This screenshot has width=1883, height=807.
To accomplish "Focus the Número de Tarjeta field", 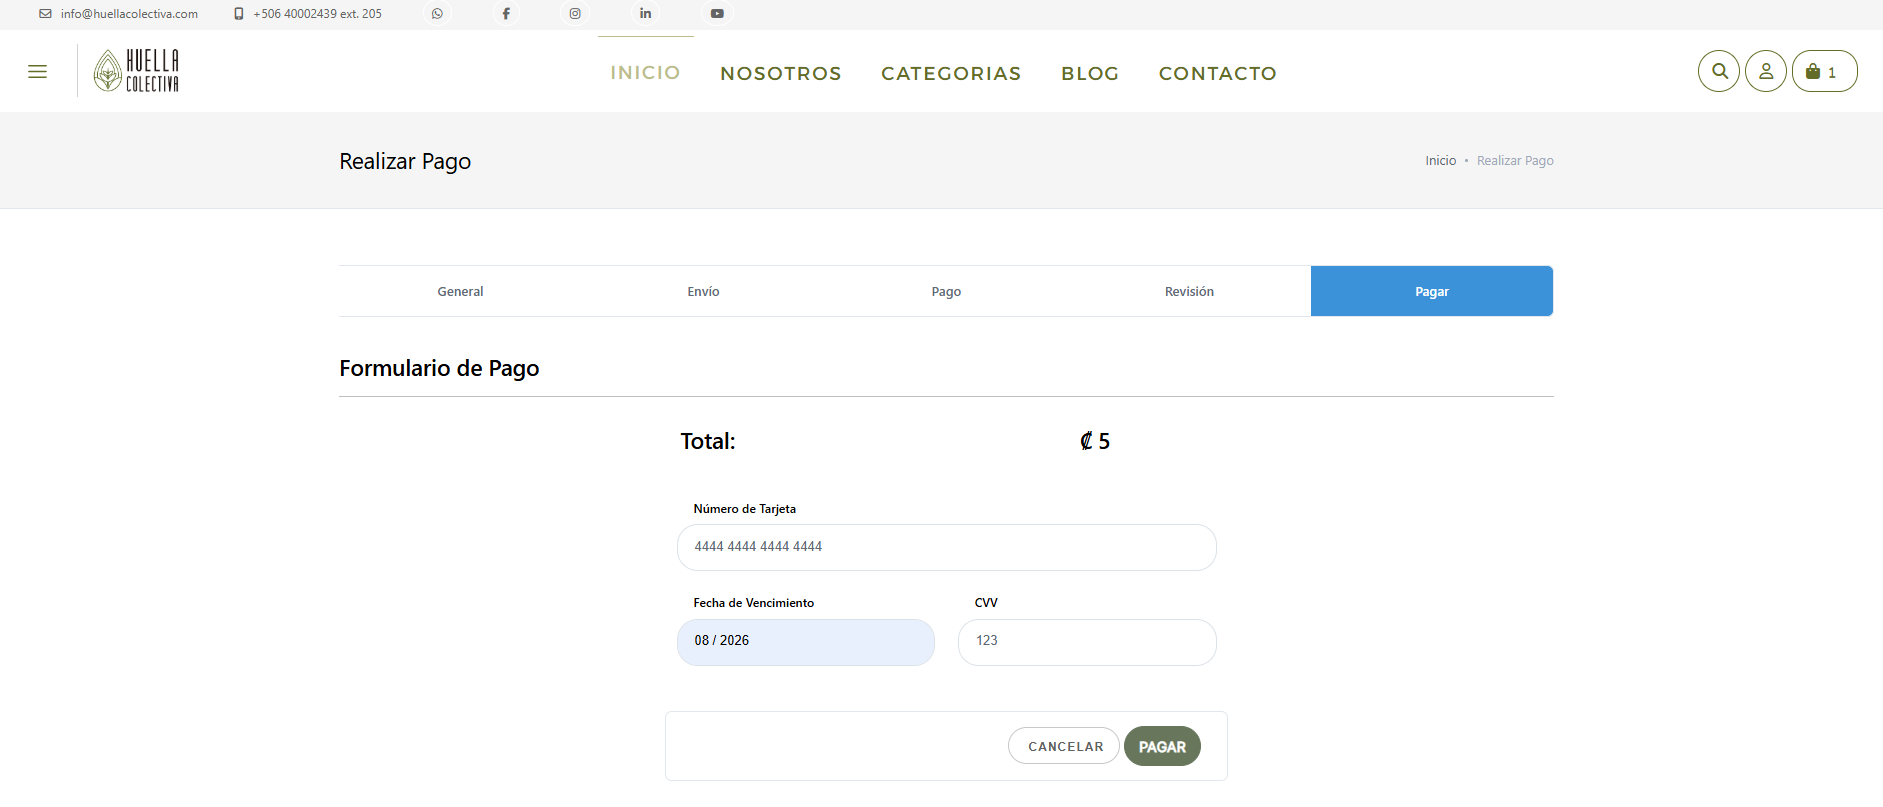I will tap(946, 547).
